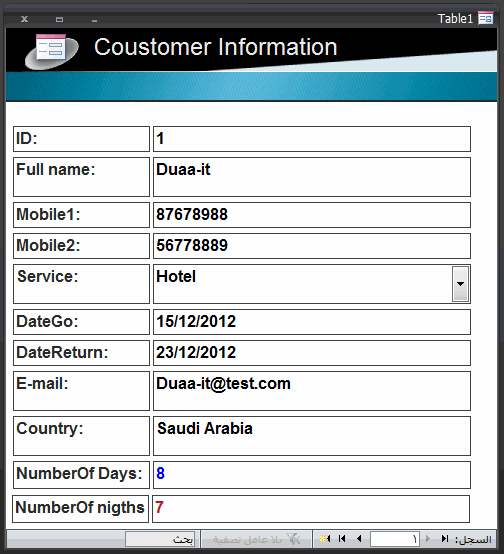
Task: Click the record number box
Action: [x=394, y=539]
